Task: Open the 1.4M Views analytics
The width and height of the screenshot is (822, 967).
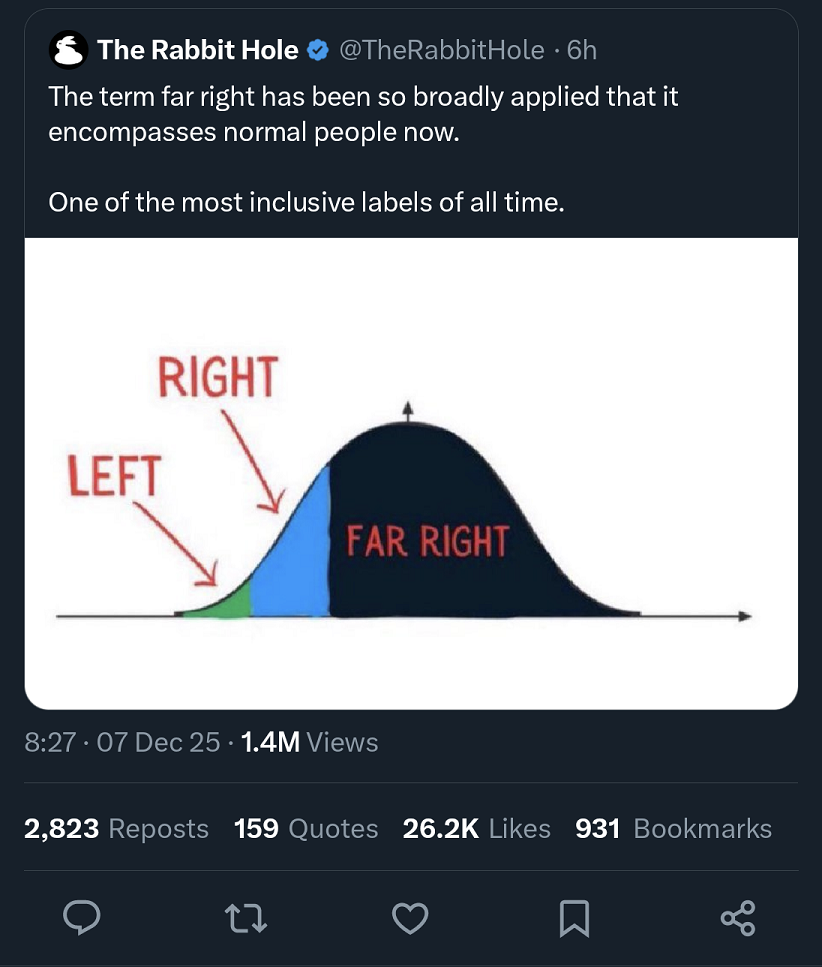Action: click(x=308, y=743)
